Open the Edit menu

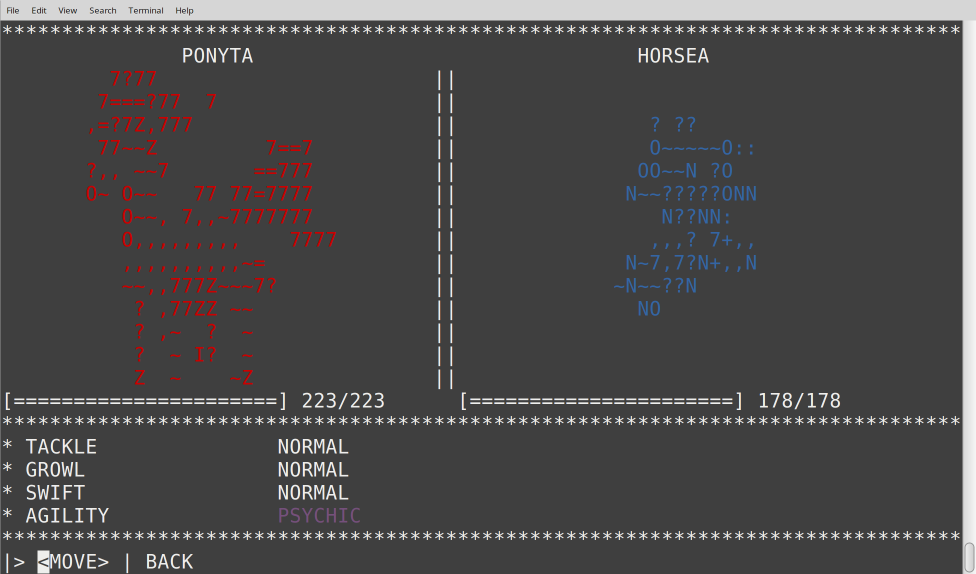39,11
